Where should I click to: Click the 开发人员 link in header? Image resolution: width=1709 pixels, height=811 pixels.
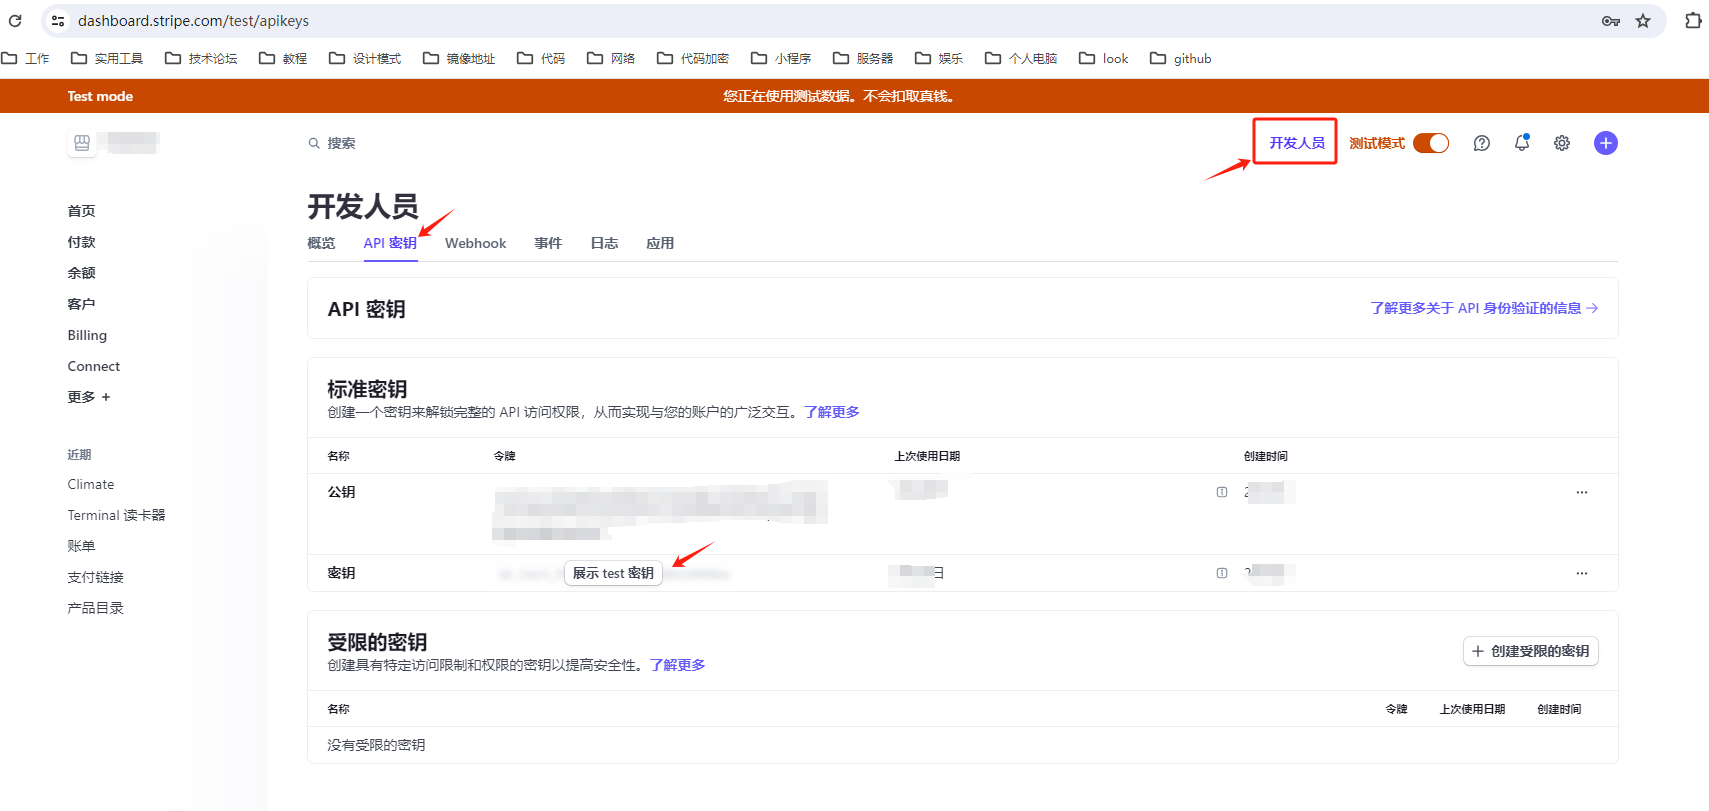tap(1297, 143)
